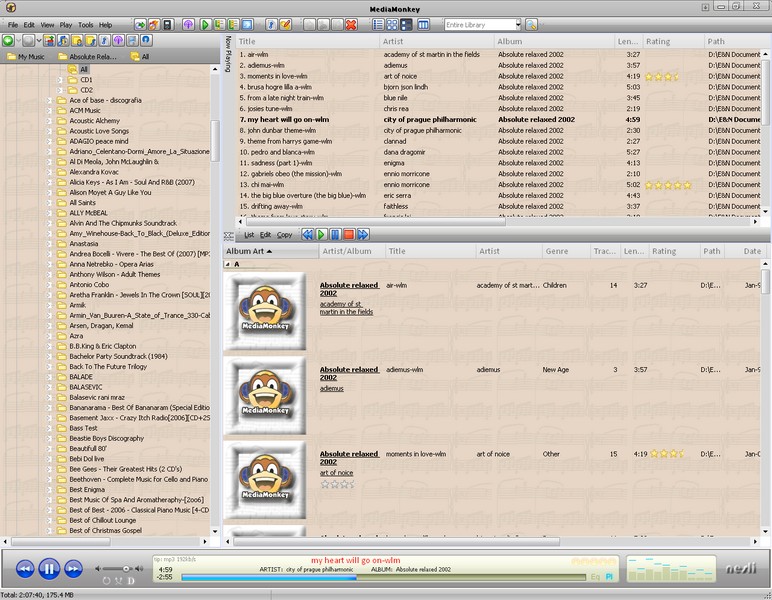The height and width of the screenshot is (600, 772).
Task: Toggle the shuffle icon under the volume slider
Action: coord(119,581)
